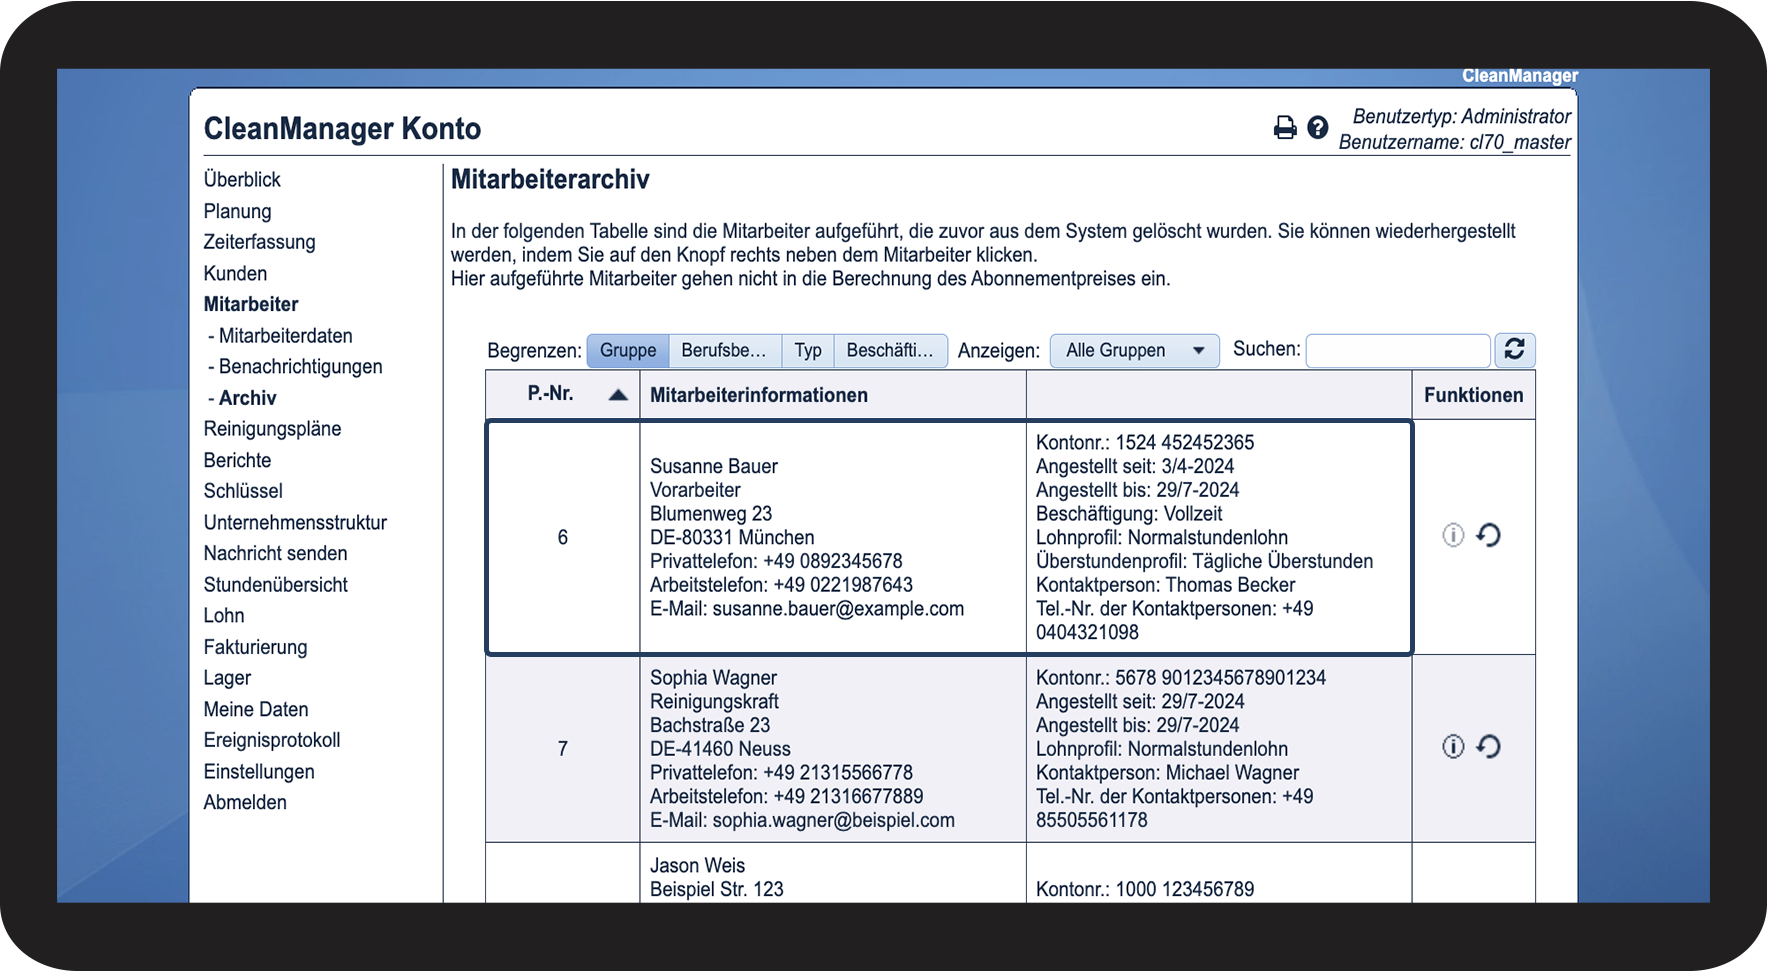Select the Gruppe filter toggle
1767x971 pixels.
pyautogui.click(x=628, y=351)
